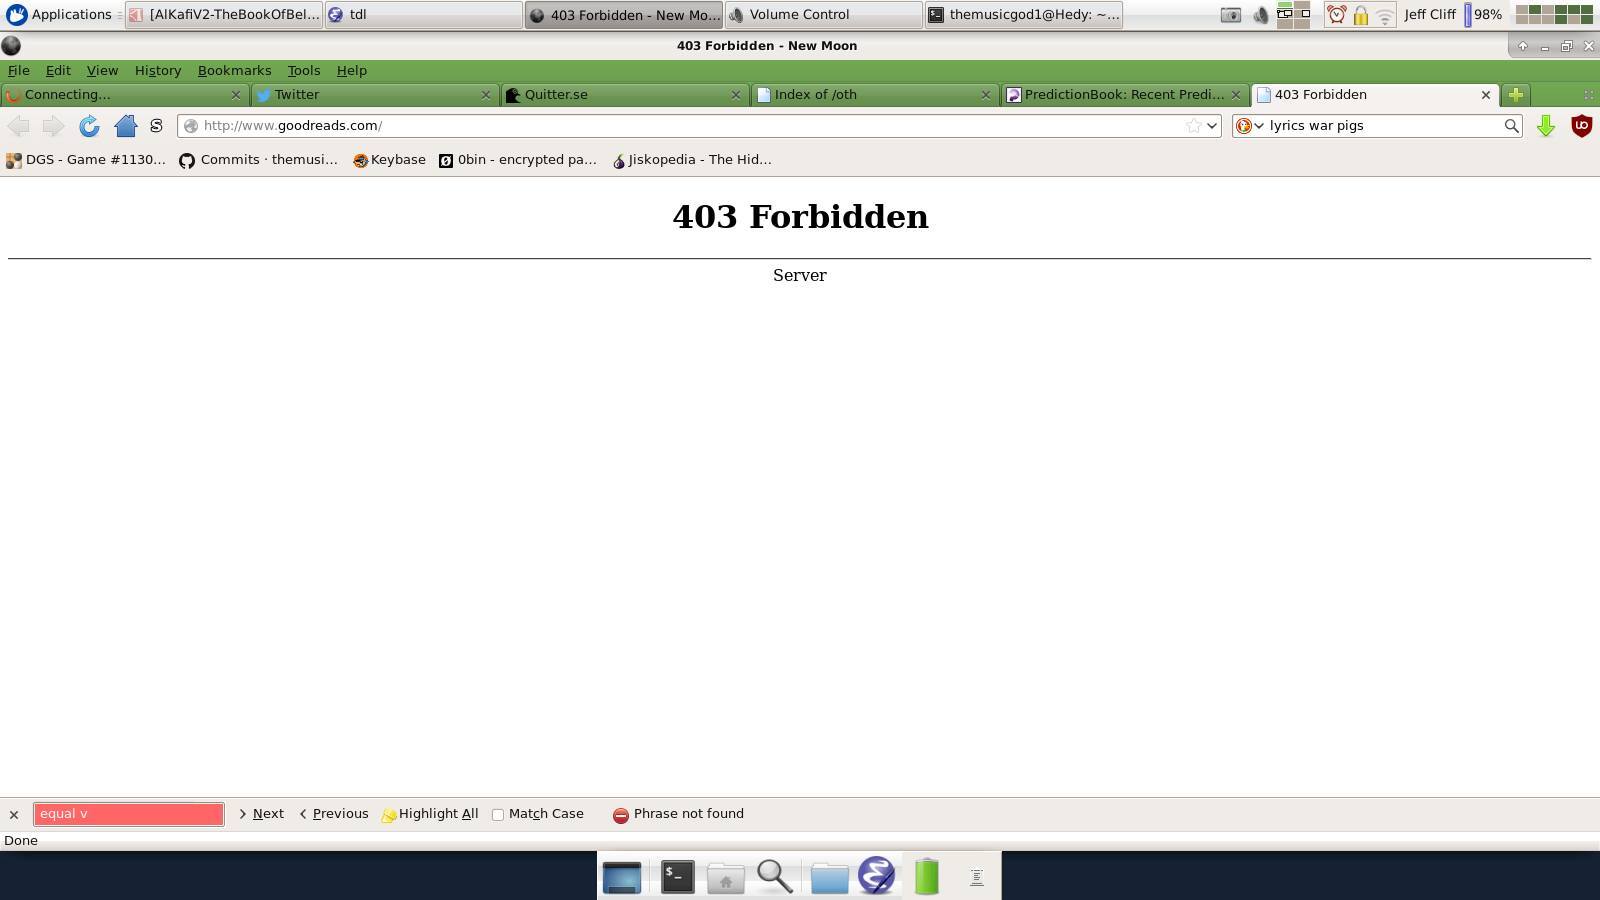Image resolution: width=1600 pixels, height=900 pixels.
Task: Open the home folder in dock
Action: (726, 878)
